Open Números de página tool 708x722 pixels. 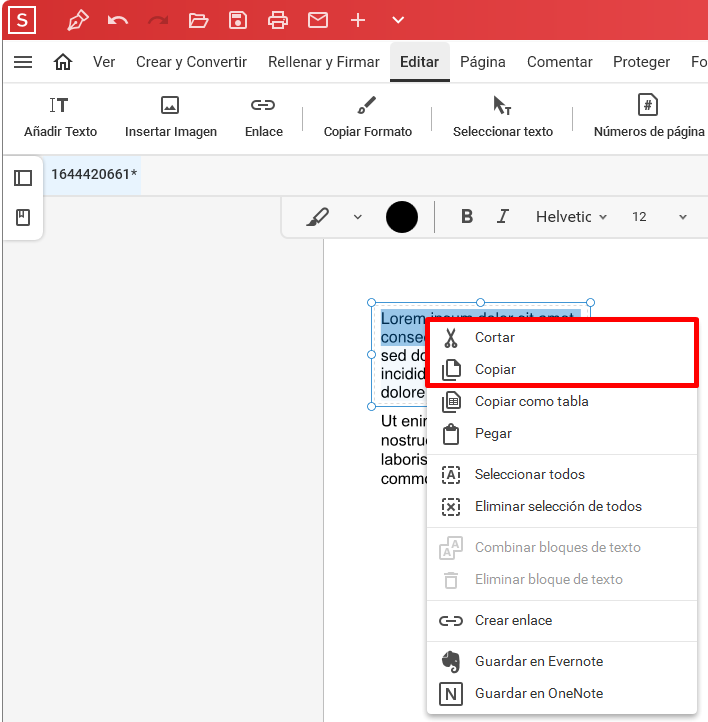point(649,117)
